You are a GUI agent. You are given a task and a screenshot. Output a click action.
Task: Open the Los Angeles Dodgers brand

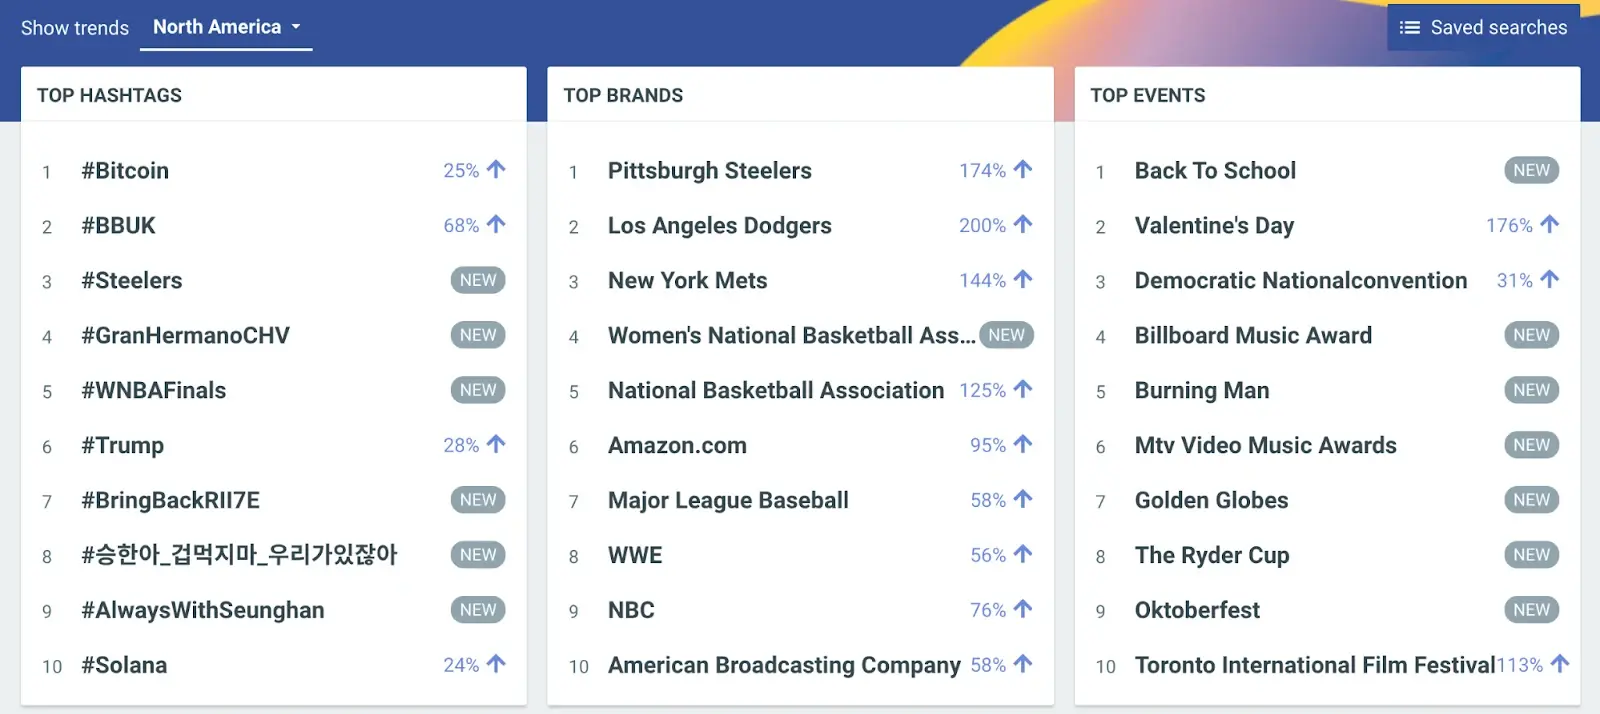click(x=719, y=226)
